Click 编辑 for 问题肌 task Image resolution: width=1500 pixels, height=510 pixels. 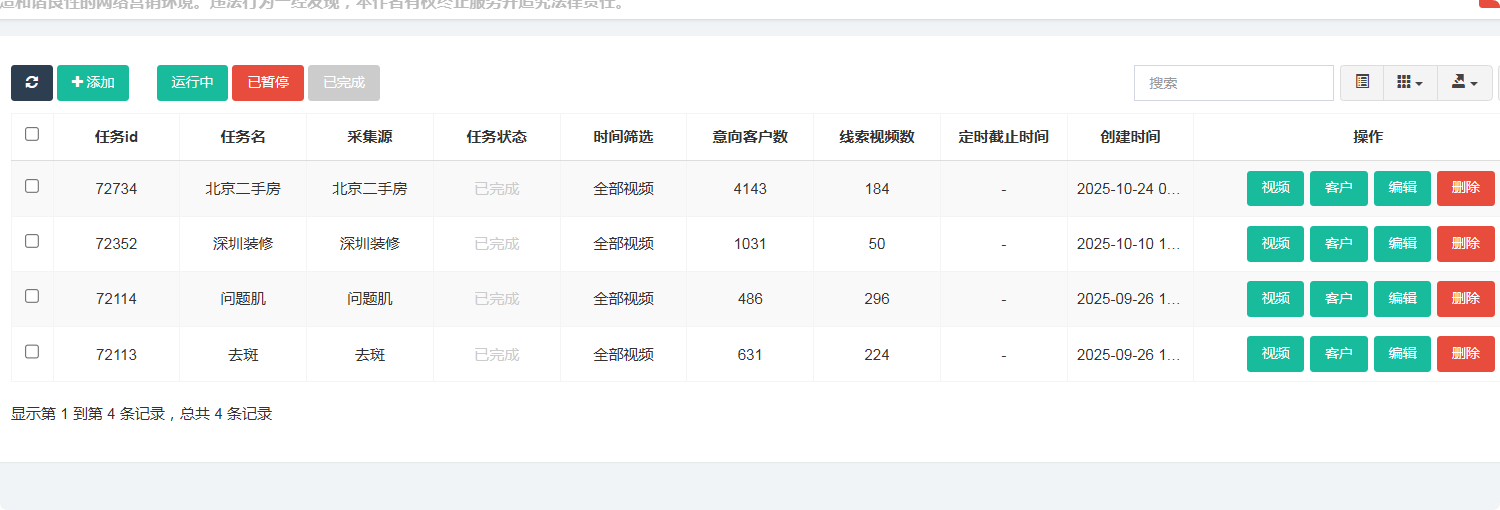point(1402,298)
